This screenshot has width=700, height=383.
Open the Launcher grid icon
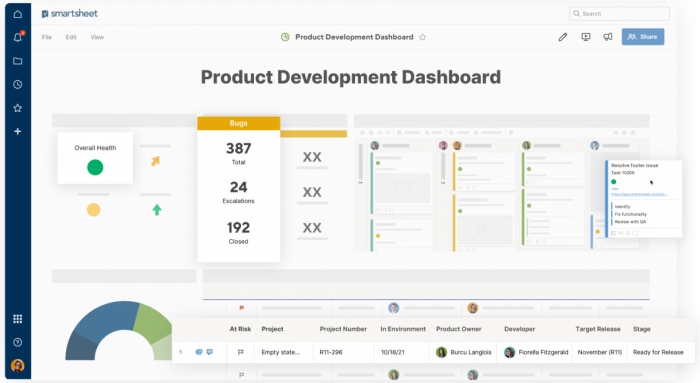pyautogui.click(x=17, y=319)
